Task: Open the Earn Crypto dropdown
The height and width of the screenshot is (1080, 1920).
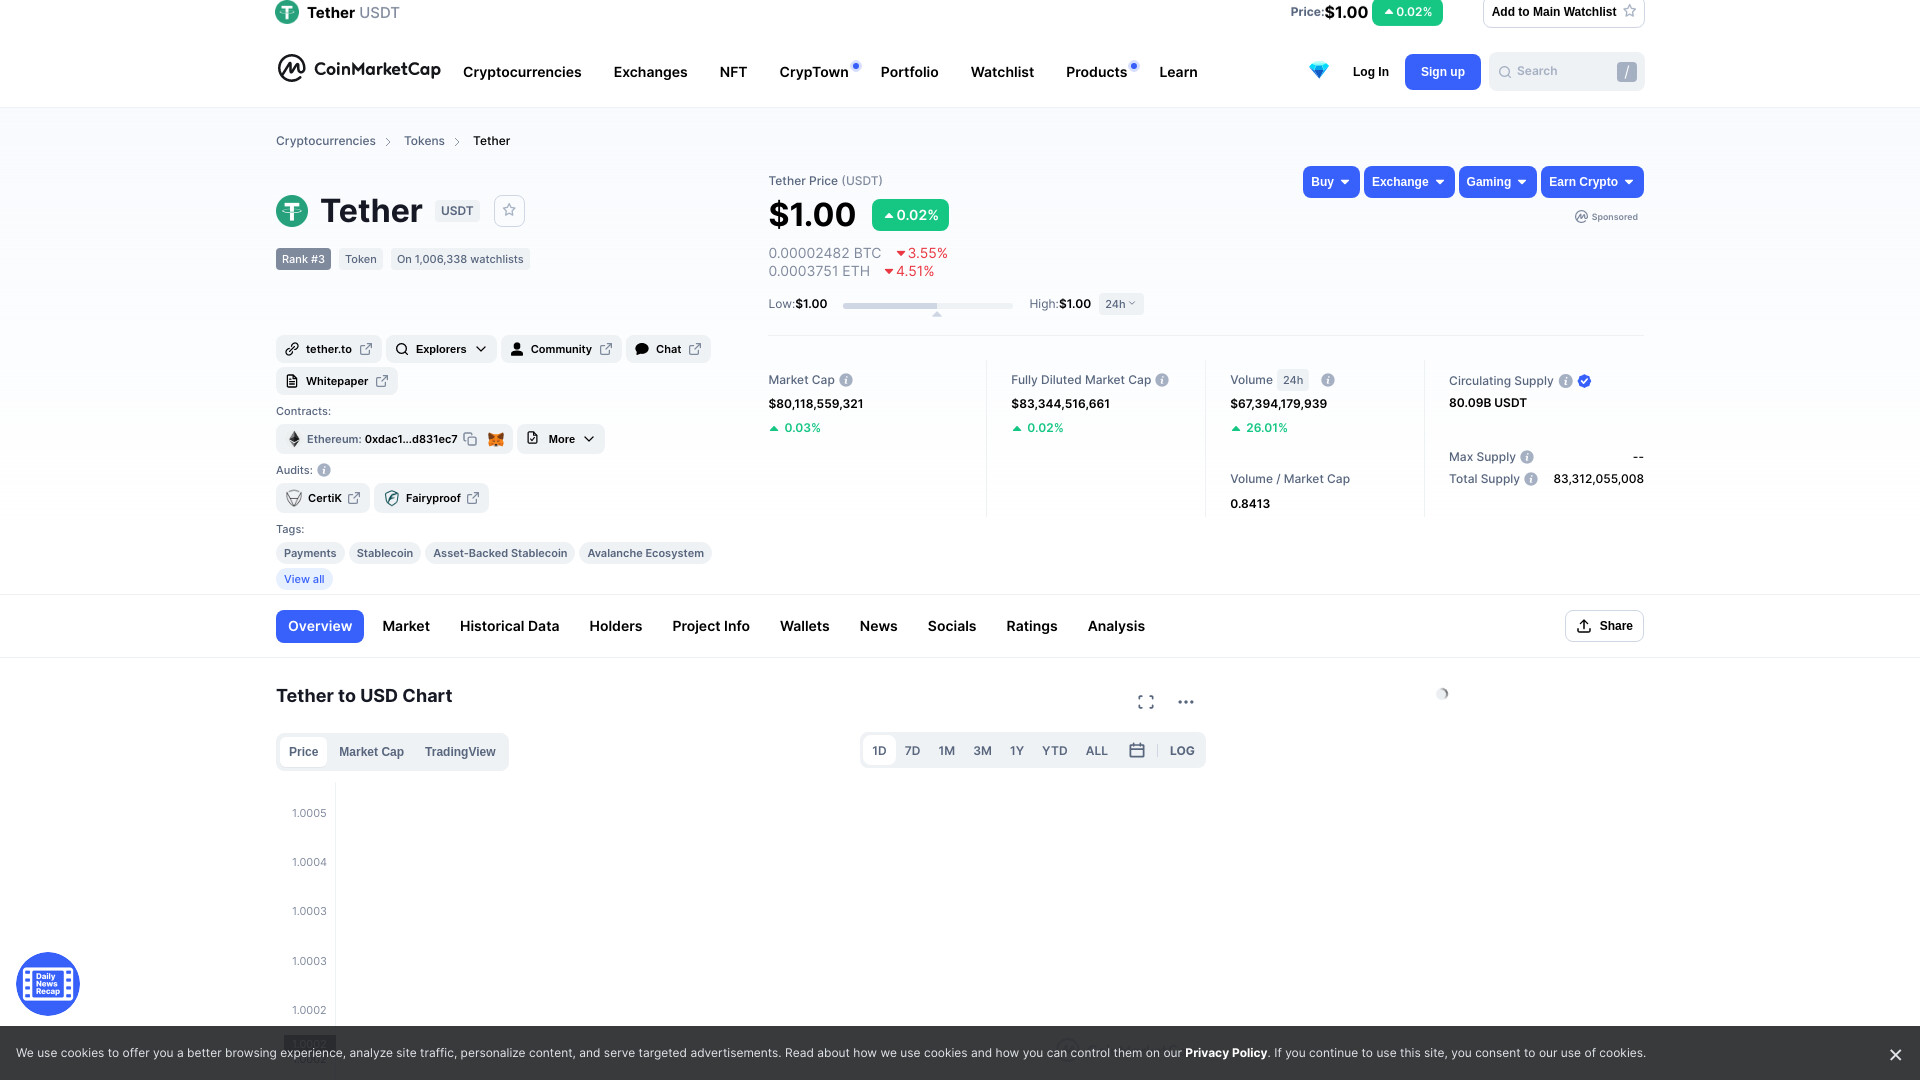Action: coord(1592,182)
